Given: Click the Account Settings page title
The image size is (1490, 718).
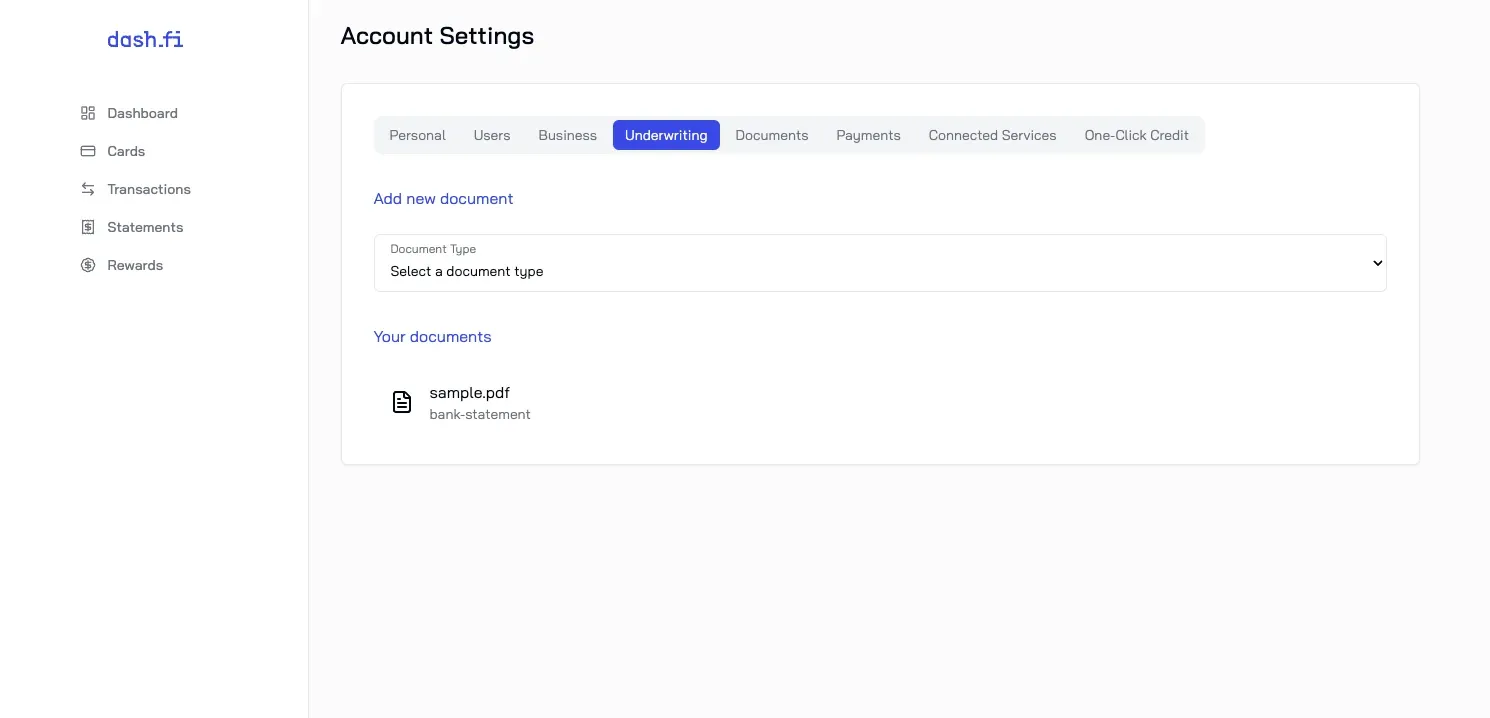Looking at the screenshot, I should coord(437,36).
